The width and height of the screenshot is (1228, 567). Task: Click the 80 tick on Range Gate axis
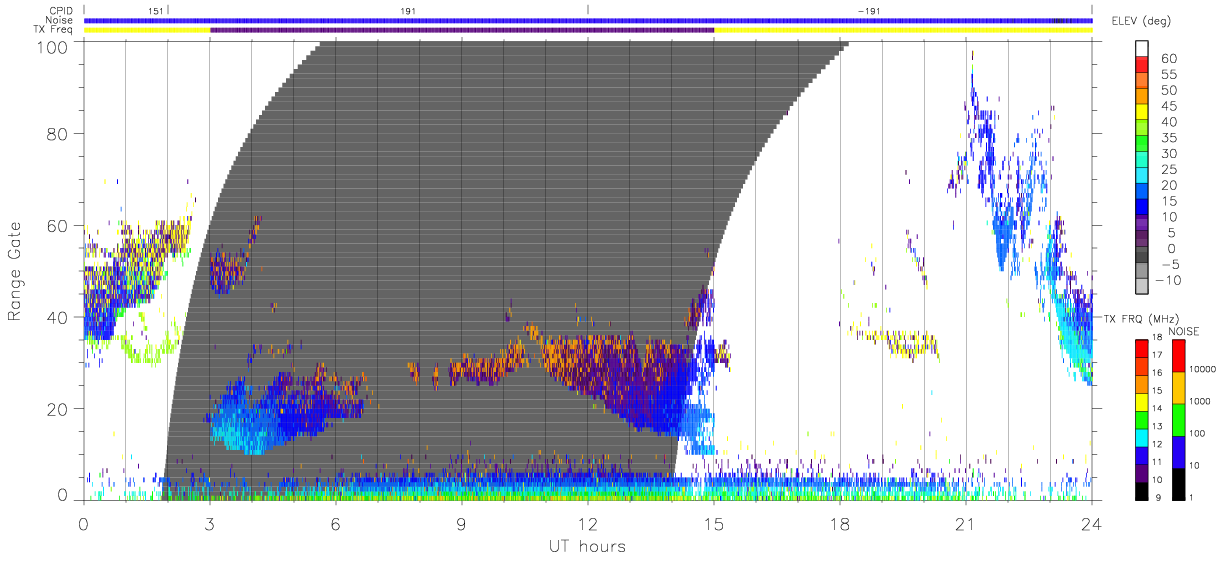click(57, 133)
